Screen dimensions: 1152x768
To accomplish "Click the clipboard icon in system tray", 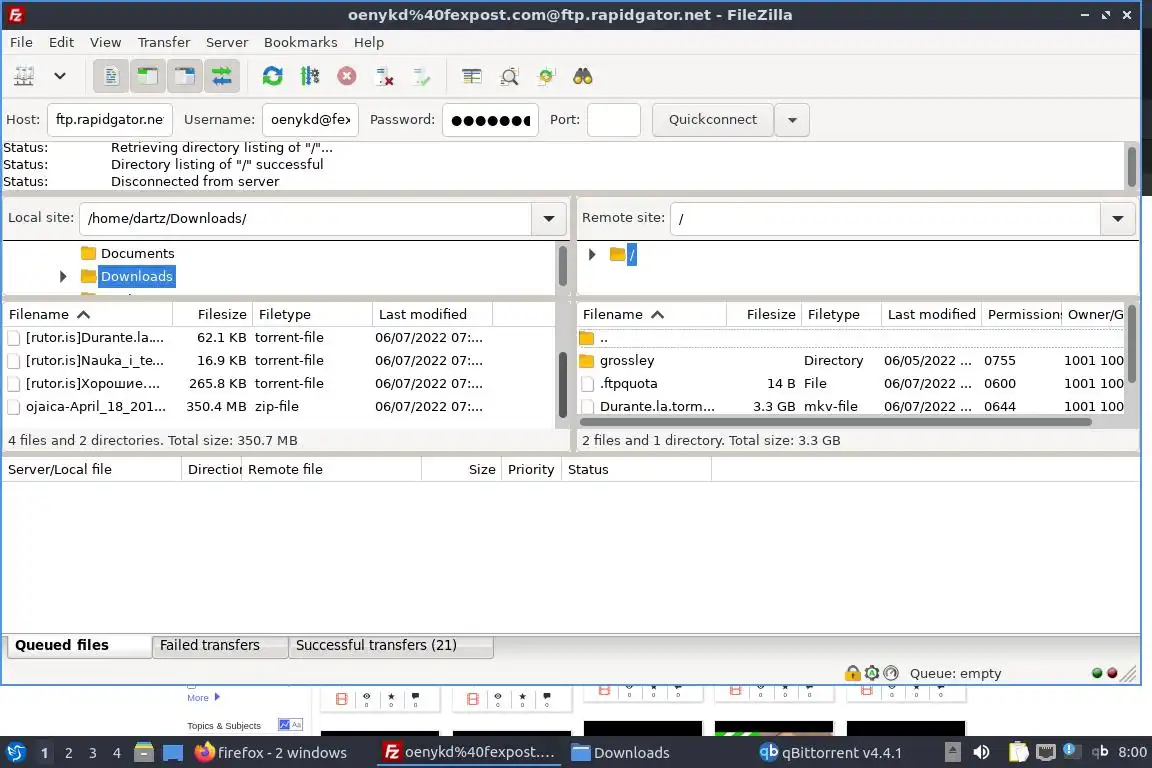I will pyautogui.click(x=1018, y=752).
